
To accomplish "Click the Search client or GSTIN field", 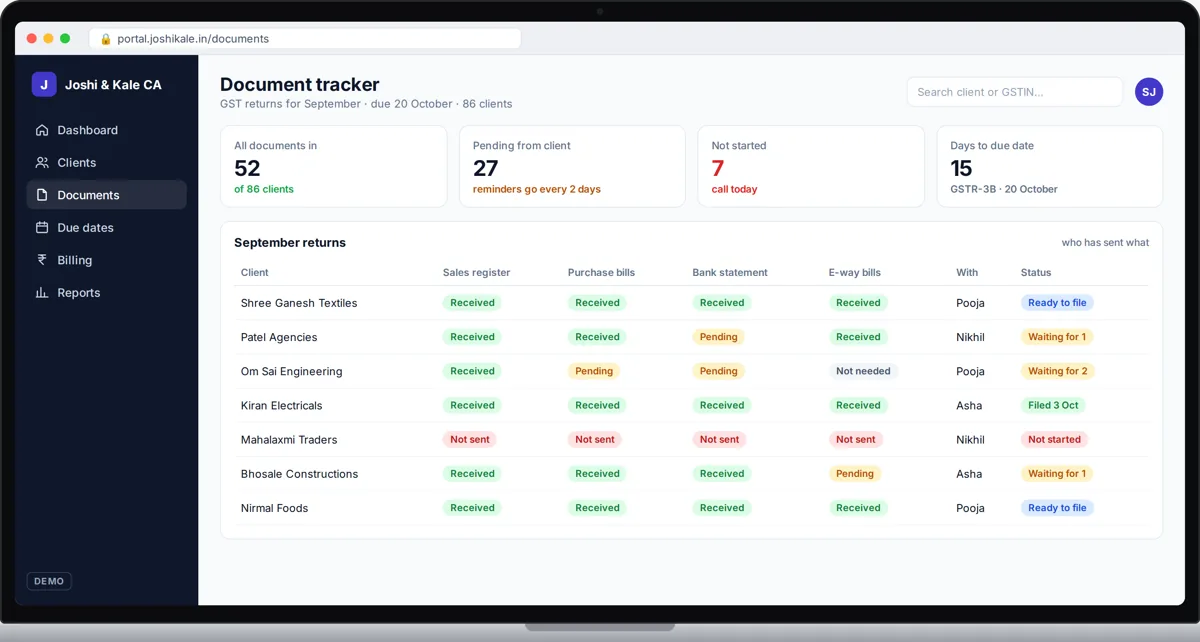I will (1015, 92).
